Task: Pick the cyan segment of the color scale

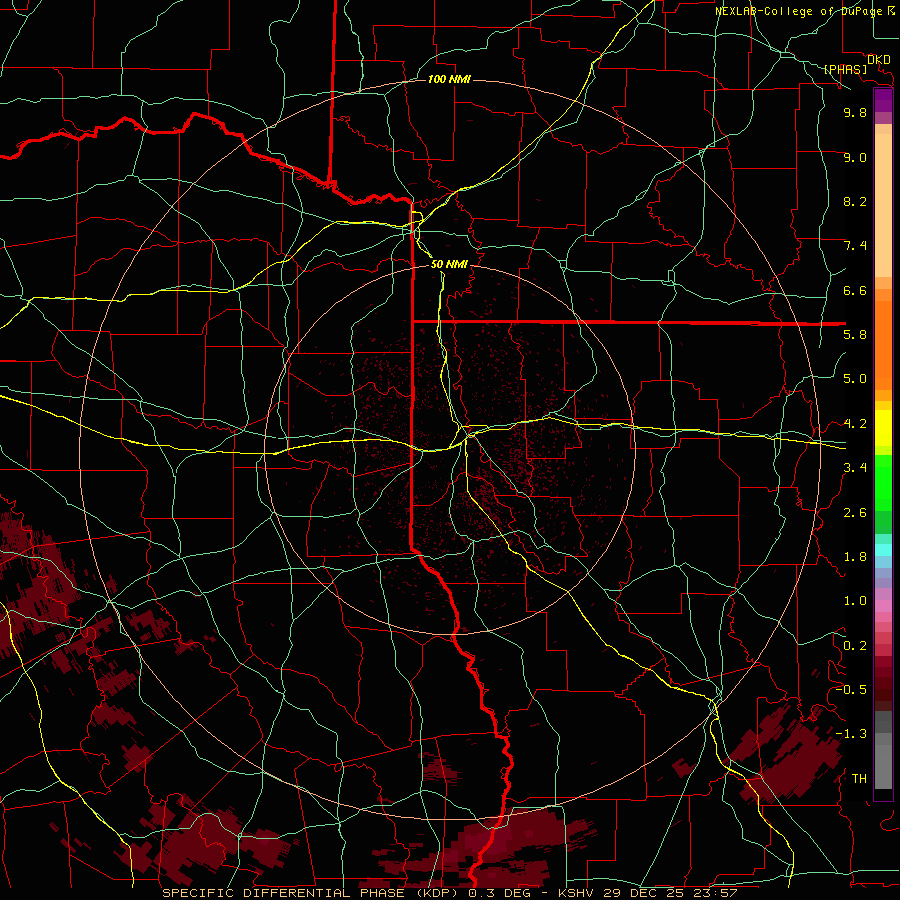Action: coord(883,549)
